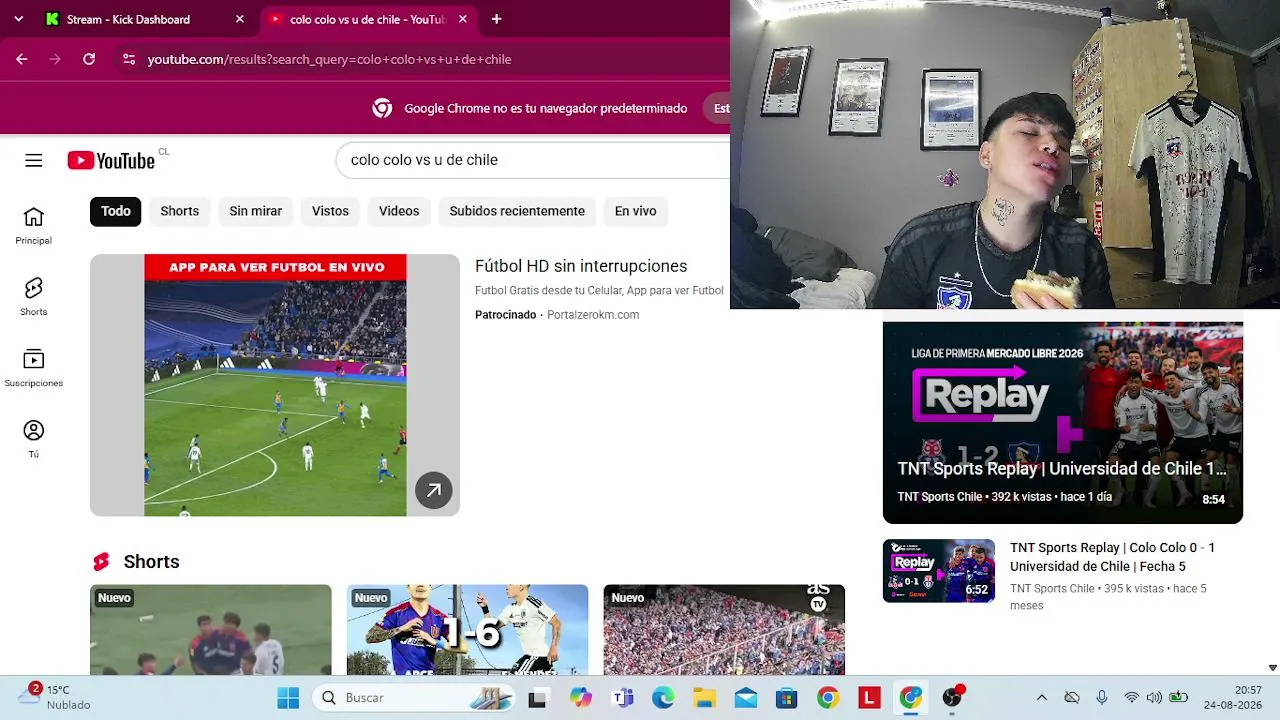The image size is (1280, 720).
Task: Open Microsoft Store from the taskbar
Action: click(x=787, y=698)
